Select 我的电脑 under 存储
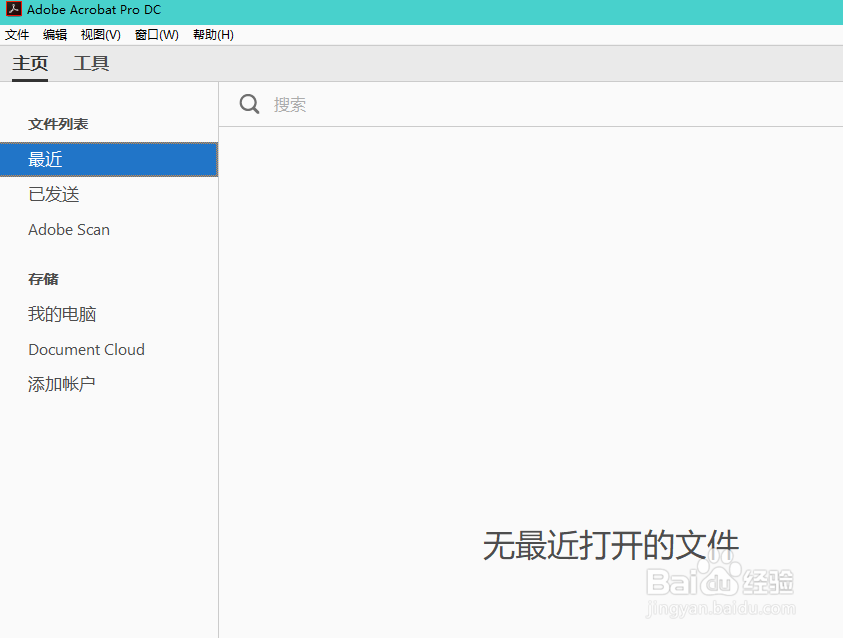This screenshot has height=638, width=843. [62, 314]
